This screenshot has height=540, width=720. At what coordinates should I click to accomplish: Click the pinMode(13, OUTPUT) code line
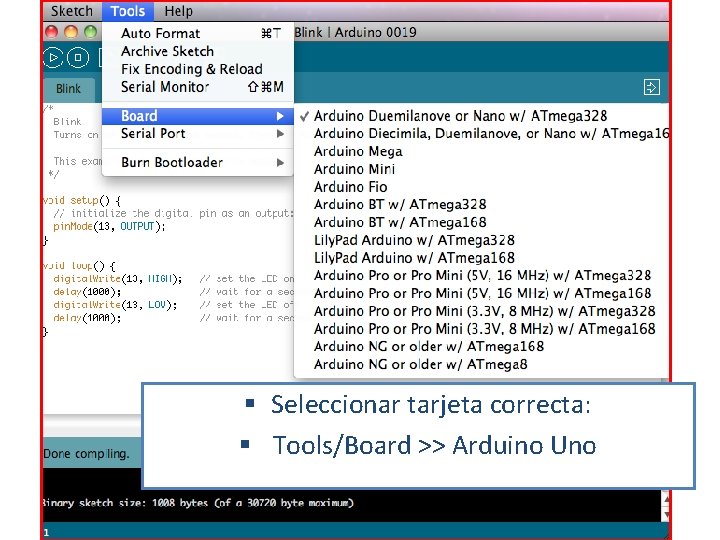[109, 226]
